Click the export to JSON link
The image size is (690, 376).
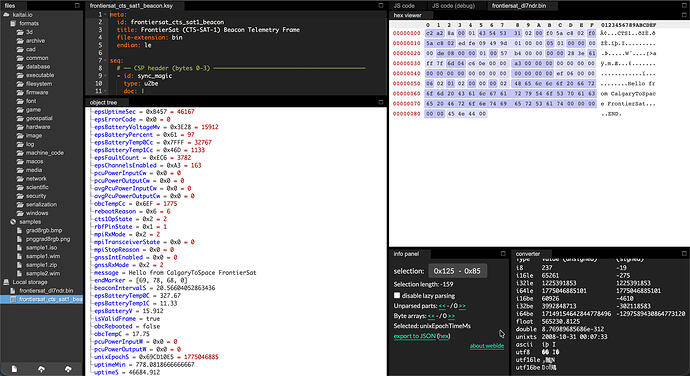(x=415, y=336)
